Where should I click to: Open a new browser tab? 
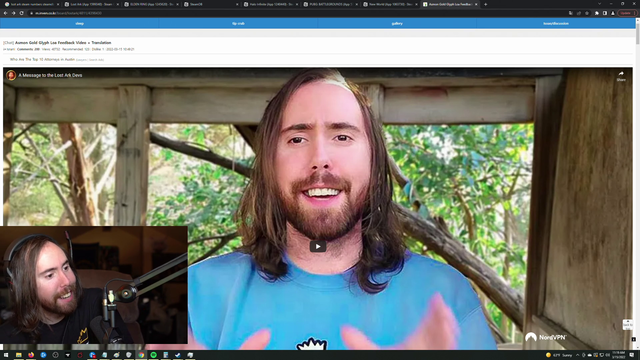(485, 4)
